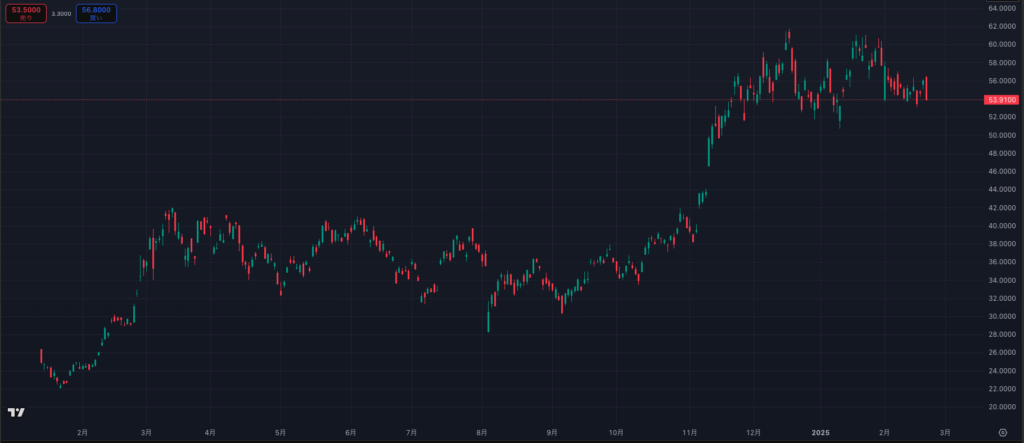Click the blue 56.8000 buy button
This screenshot has width=1024, height=443.
[x=96, y=13]
